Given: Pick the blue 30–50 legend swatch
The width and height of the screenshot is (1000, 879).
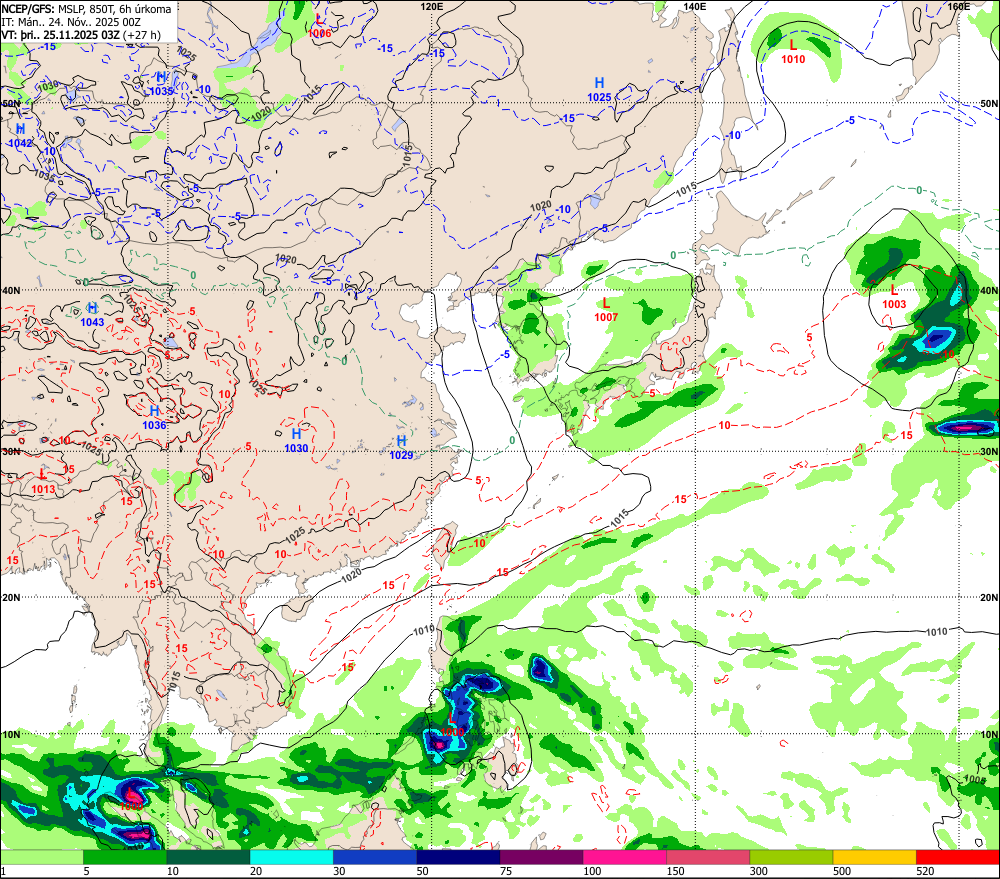Looking at the screenshot, I should coord(375,857).
